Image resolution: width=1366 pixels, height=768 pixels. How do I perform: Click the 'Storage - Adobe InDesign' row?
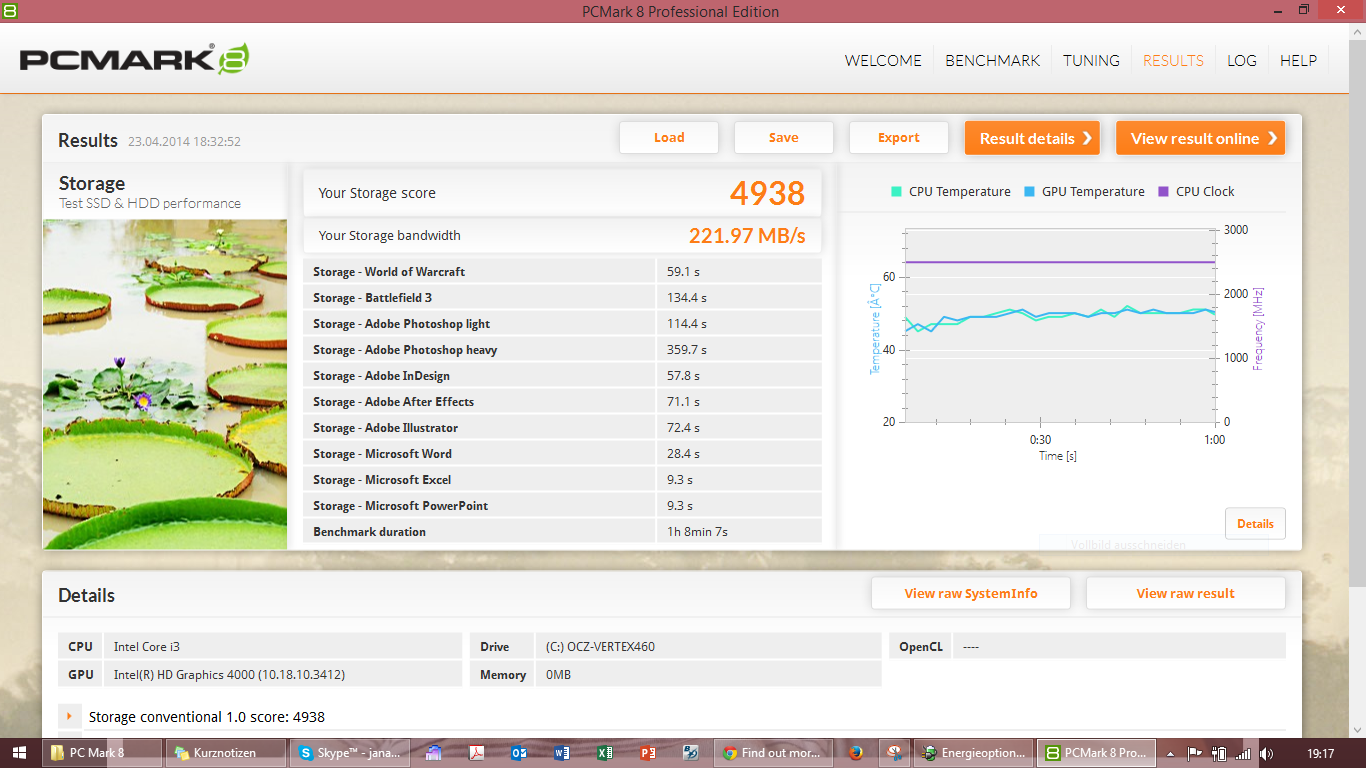[x=562, y=375]
